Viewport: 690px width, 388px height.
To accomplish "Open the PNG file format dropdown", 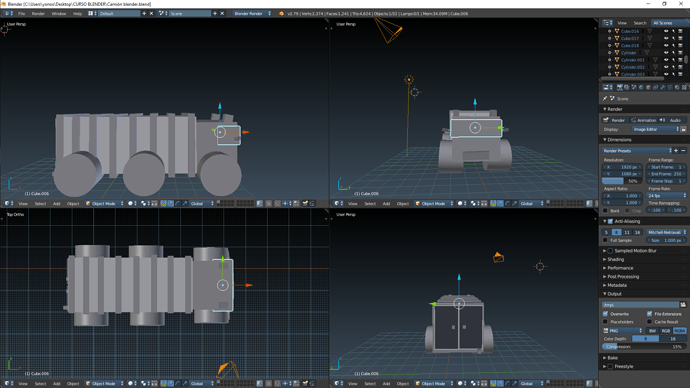I will coord(622,330).
